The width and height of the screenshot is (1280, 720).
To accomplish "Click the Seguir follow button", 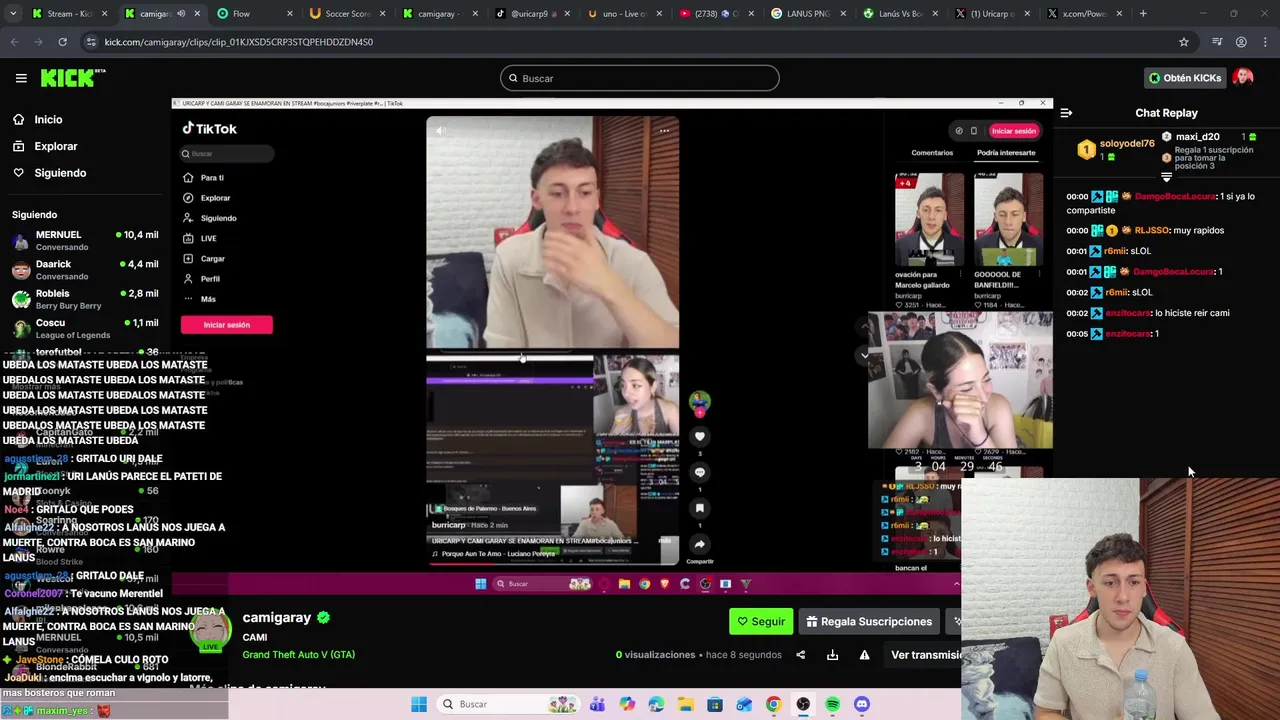I will (x=761, y=621).
